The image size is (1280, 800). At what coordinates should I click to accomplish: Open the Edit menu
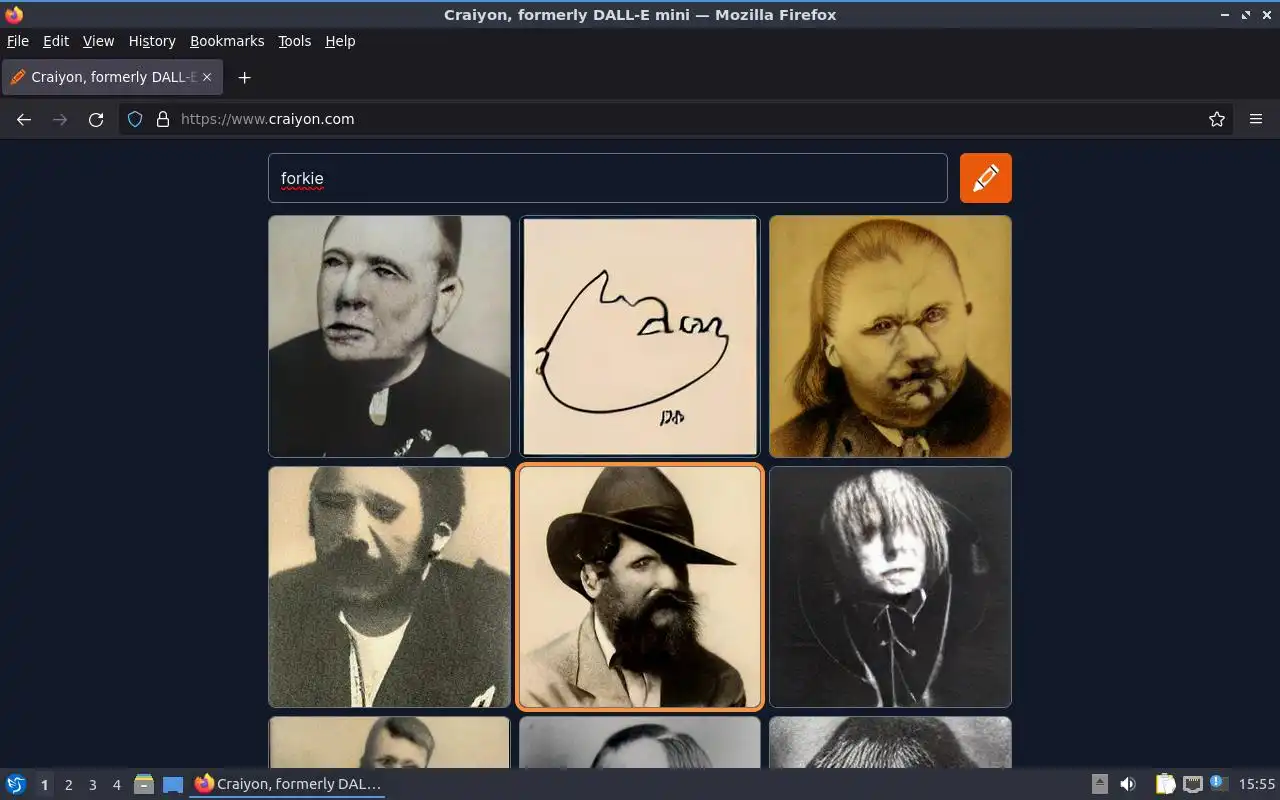tap(56, 41)
